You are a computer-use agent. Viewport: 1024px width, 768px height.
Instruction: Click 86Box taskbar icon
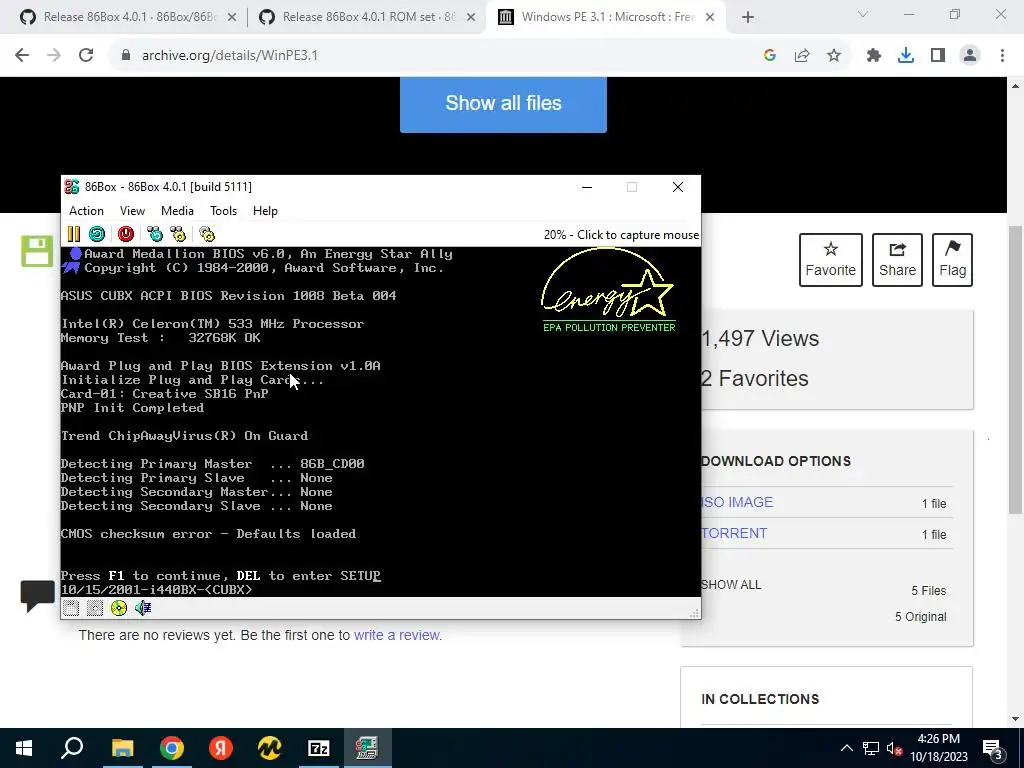[367, 748]
